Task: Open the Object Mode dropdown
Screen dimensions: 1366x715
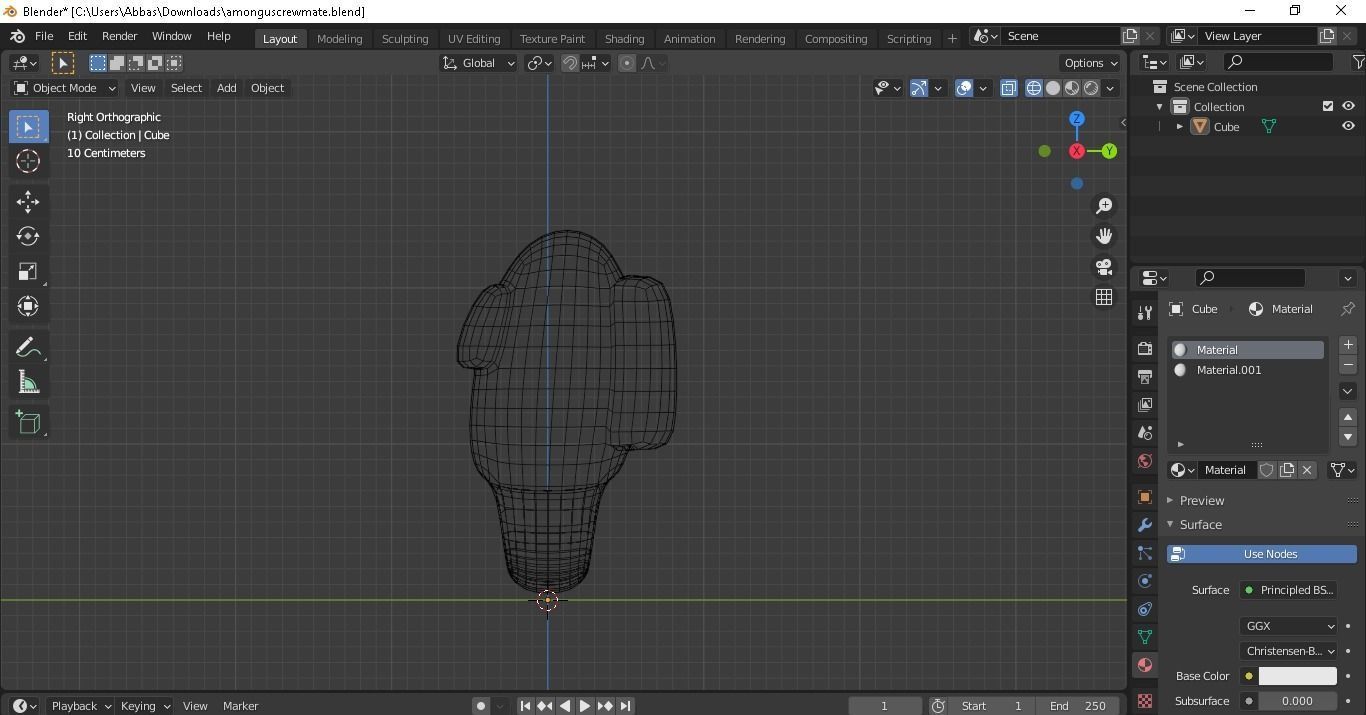Action: 65,88
